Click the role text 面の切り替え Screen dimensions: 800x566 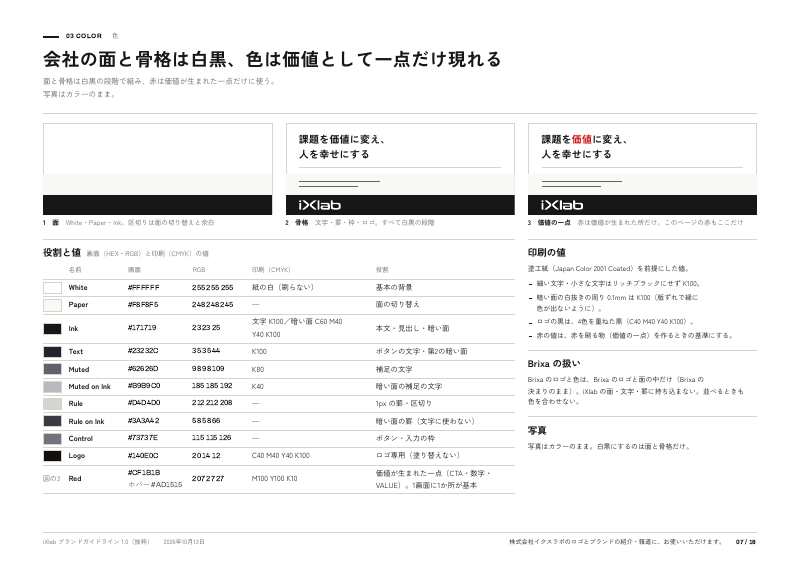tap(397, 305)
